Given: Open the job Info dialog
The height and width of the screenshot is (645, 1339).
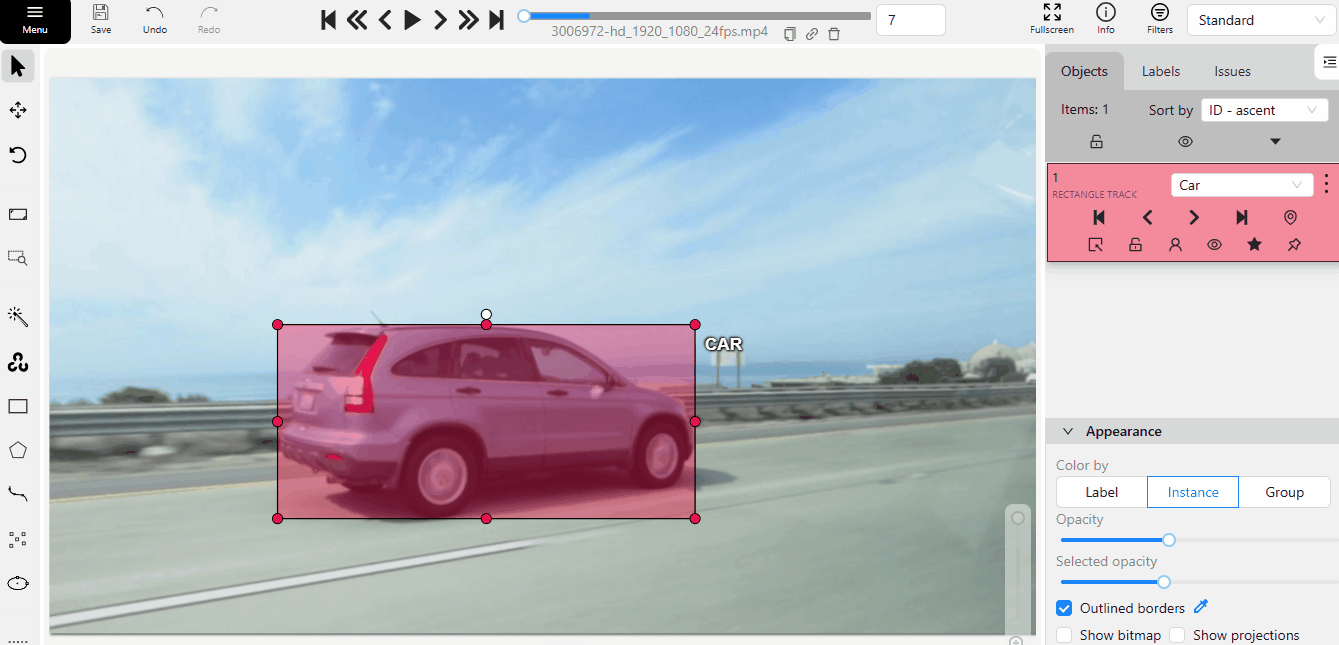Looking at the screenshot, I should 1106,19.
